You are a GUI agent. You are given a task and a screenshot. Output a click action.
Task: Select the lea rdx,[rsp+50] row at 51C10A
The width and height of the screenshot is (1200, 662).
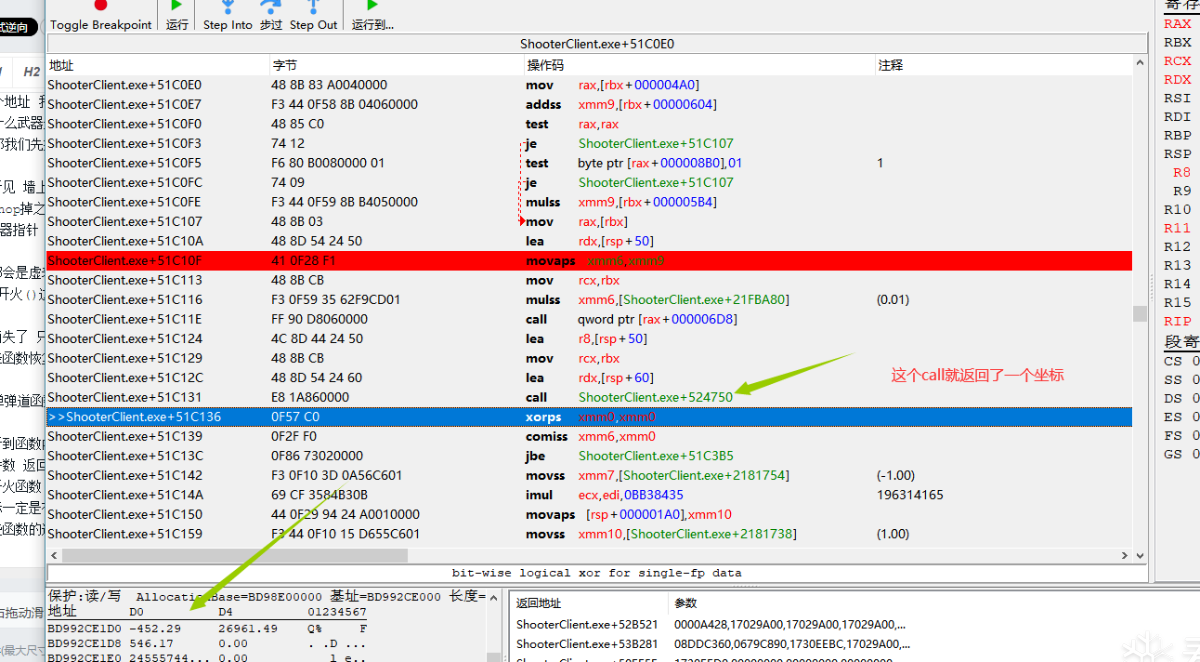pos(589,241)
